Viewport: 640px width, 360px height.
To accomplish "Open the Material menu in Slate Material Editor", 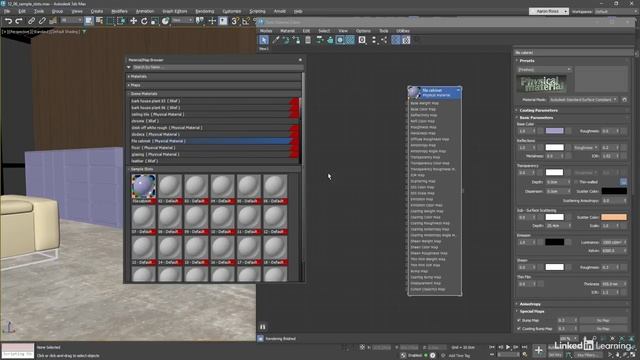I will tap(287, 31).
